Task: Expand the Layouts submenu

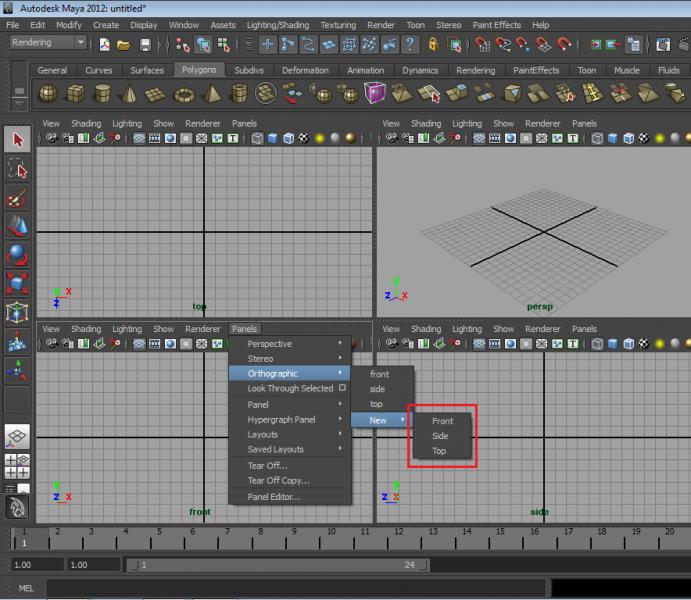Action: click(x=290, y=434)
